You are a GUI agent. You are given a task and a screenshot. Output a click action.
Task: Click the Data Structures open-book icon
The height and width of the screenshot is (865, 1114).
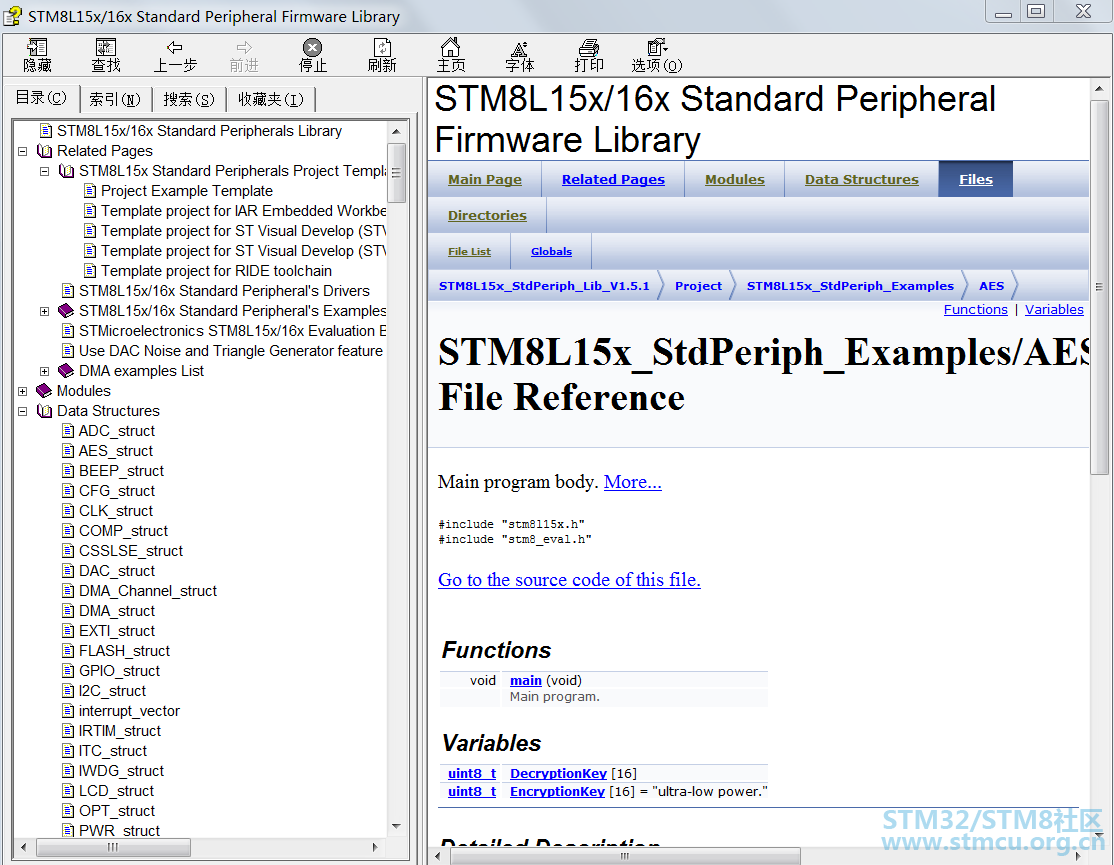(44, 410)
